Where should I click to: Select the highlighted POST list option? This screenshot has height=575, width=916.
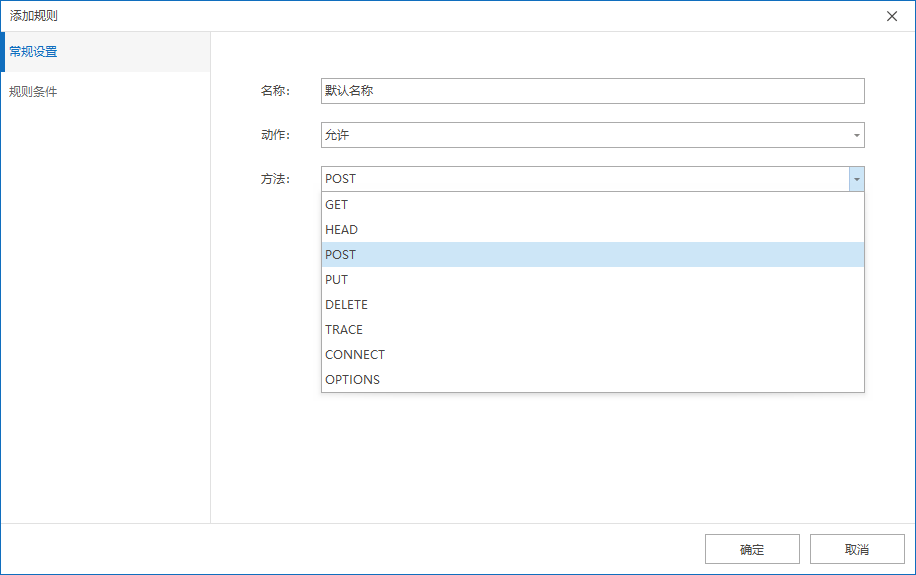592,254
